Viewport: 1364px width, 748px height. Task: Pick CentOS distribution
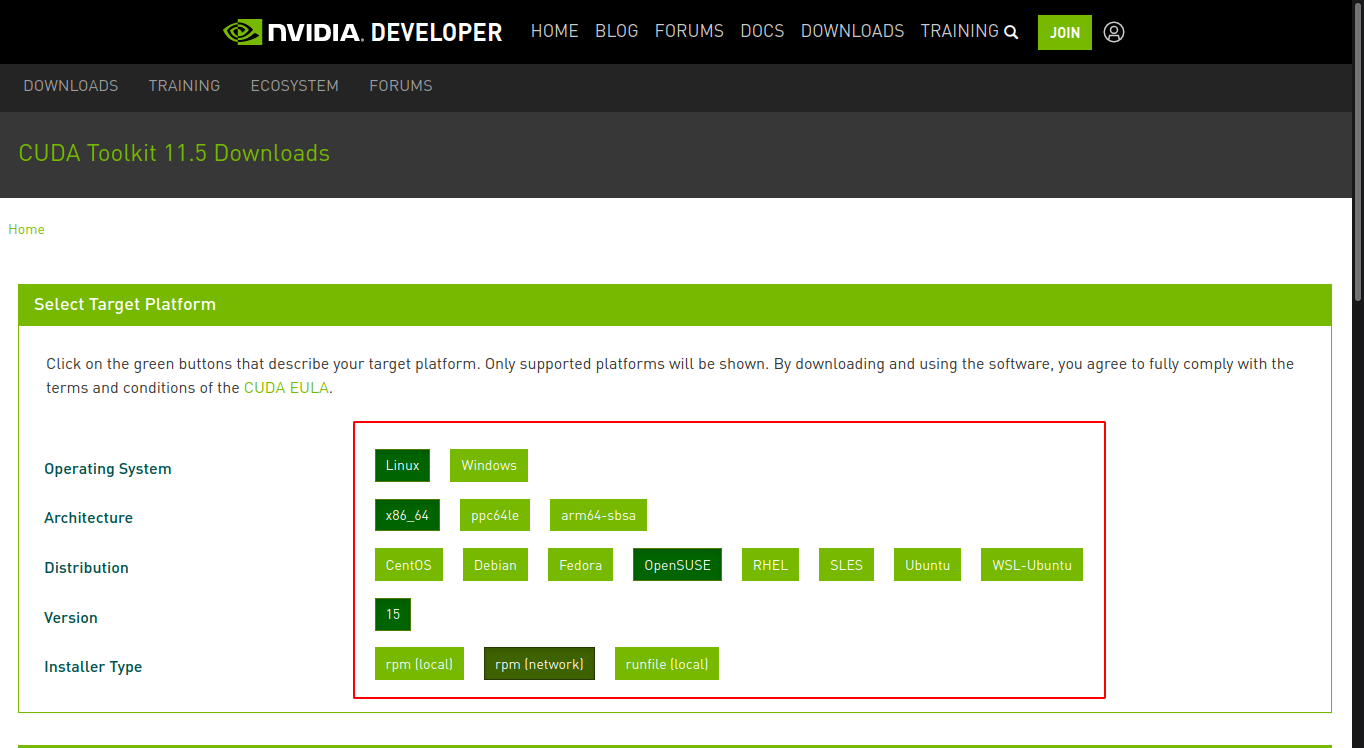[409, 565]
